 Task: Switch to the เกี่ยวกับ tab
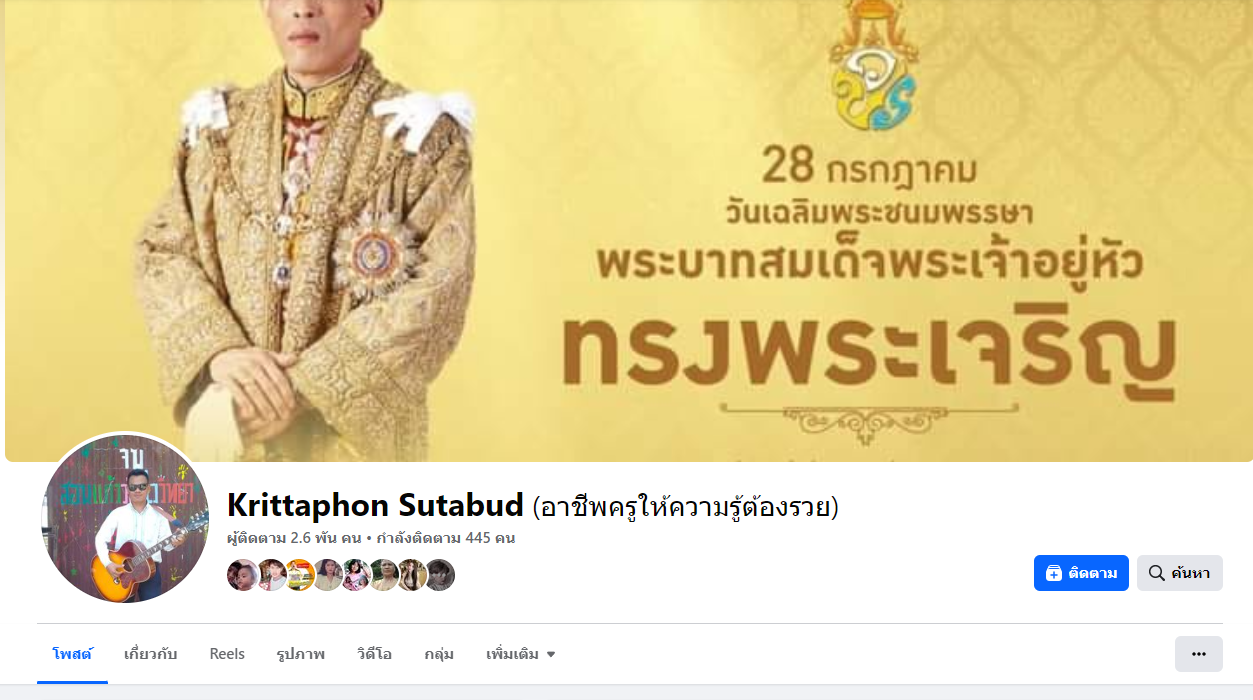[x=150, y=654]
